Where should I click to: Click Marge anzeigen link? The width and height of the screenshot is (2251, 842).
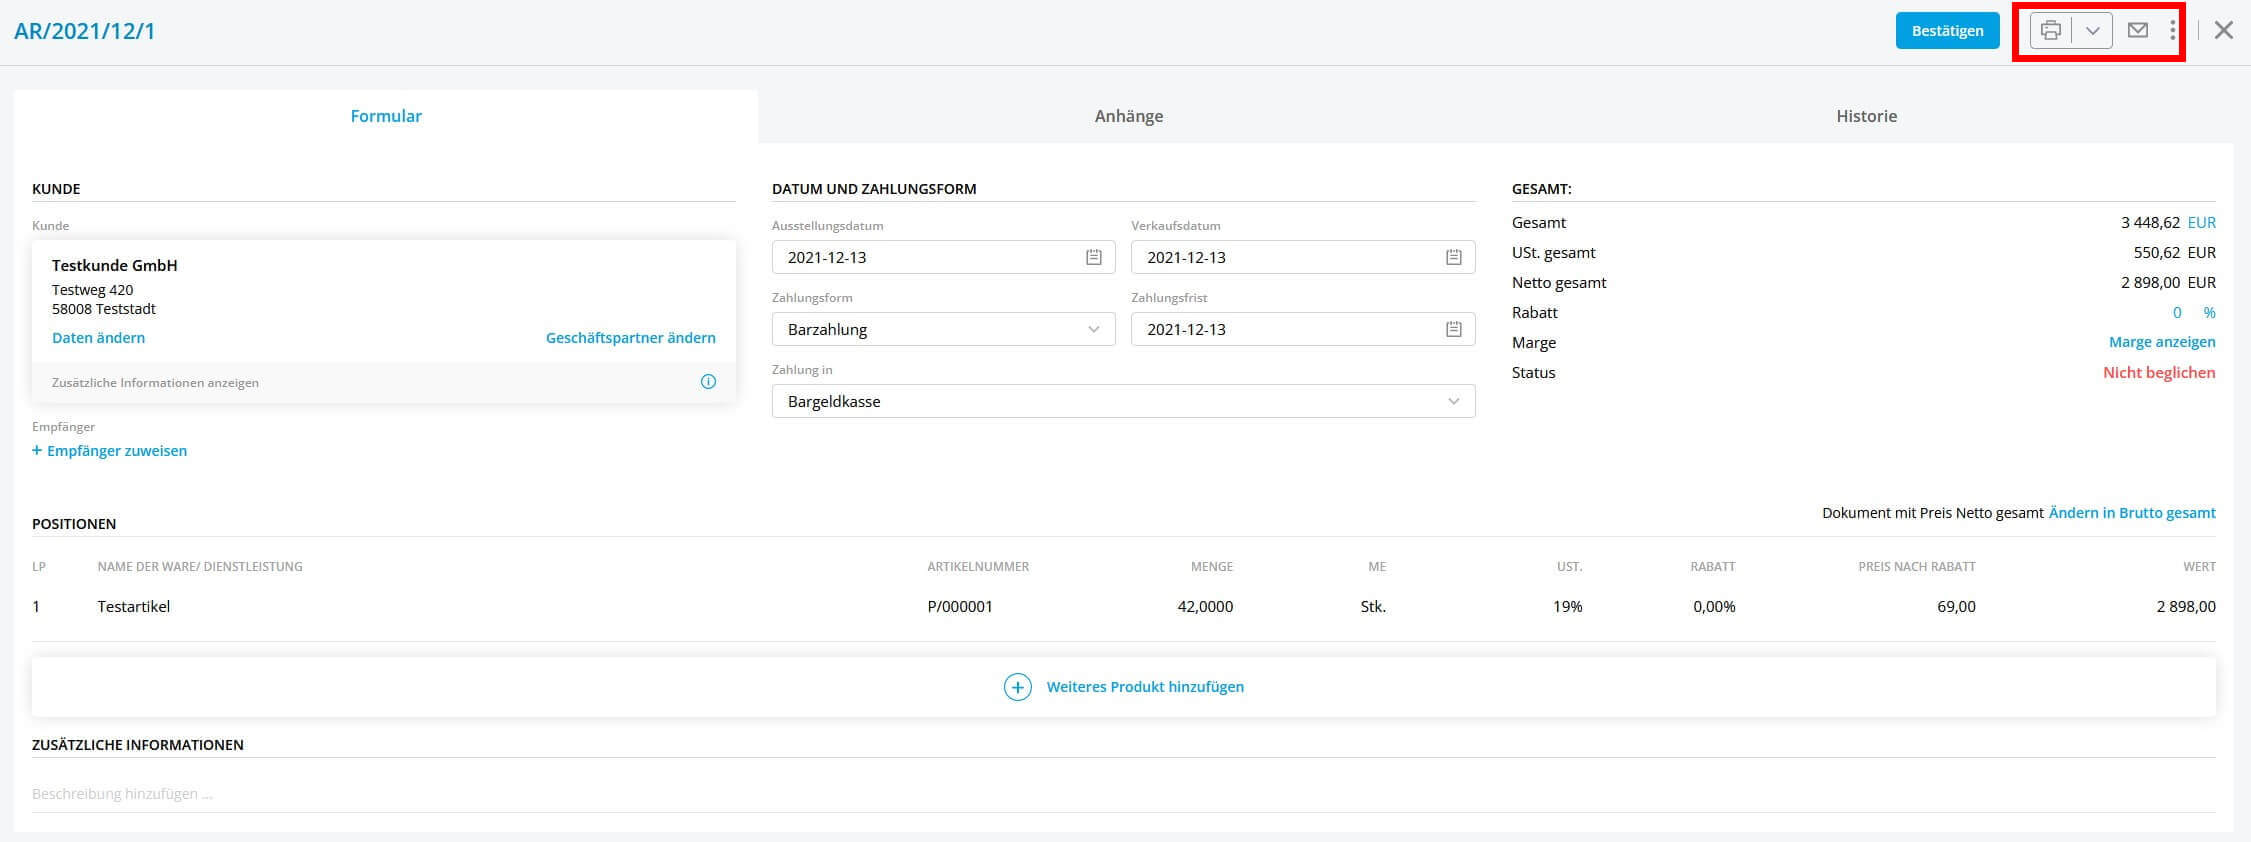[x=2162, y=342]
